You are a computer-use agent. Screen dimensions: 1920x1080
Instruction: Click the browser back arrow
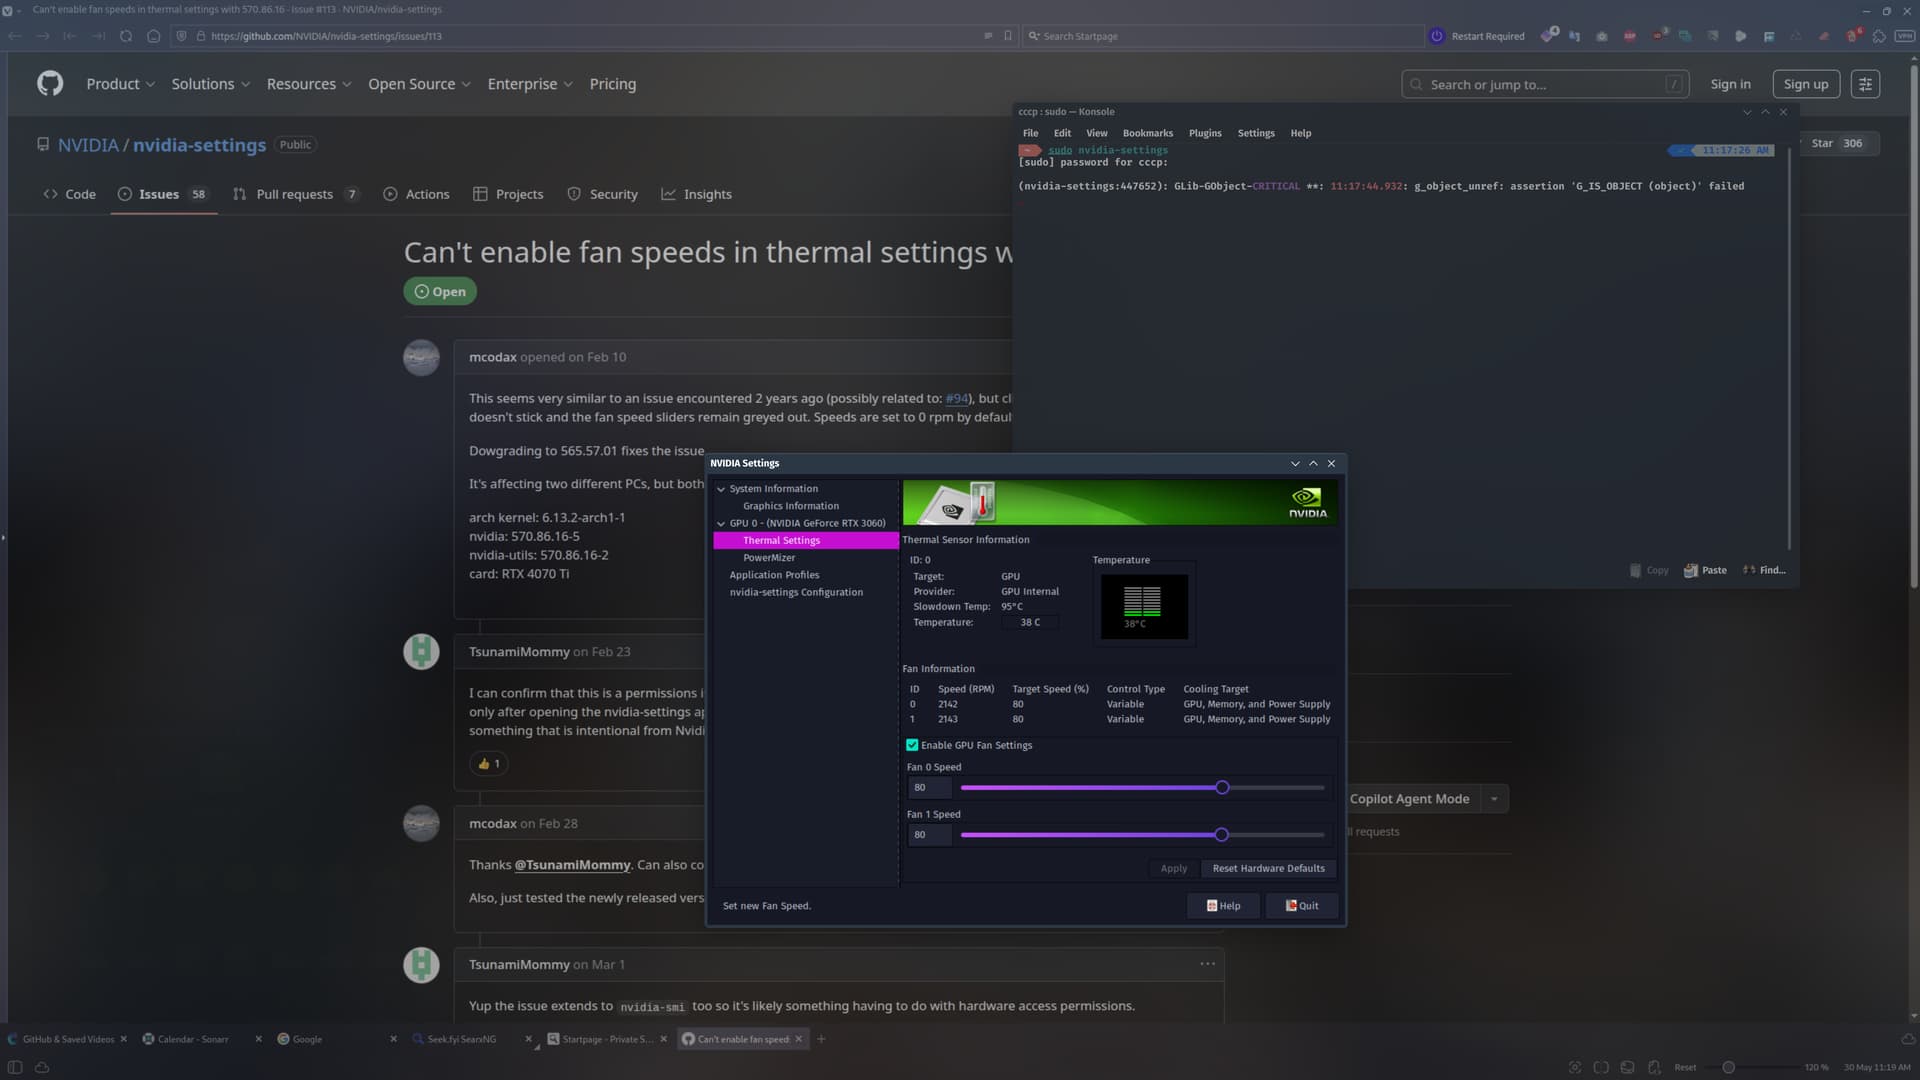click(15, 36)
